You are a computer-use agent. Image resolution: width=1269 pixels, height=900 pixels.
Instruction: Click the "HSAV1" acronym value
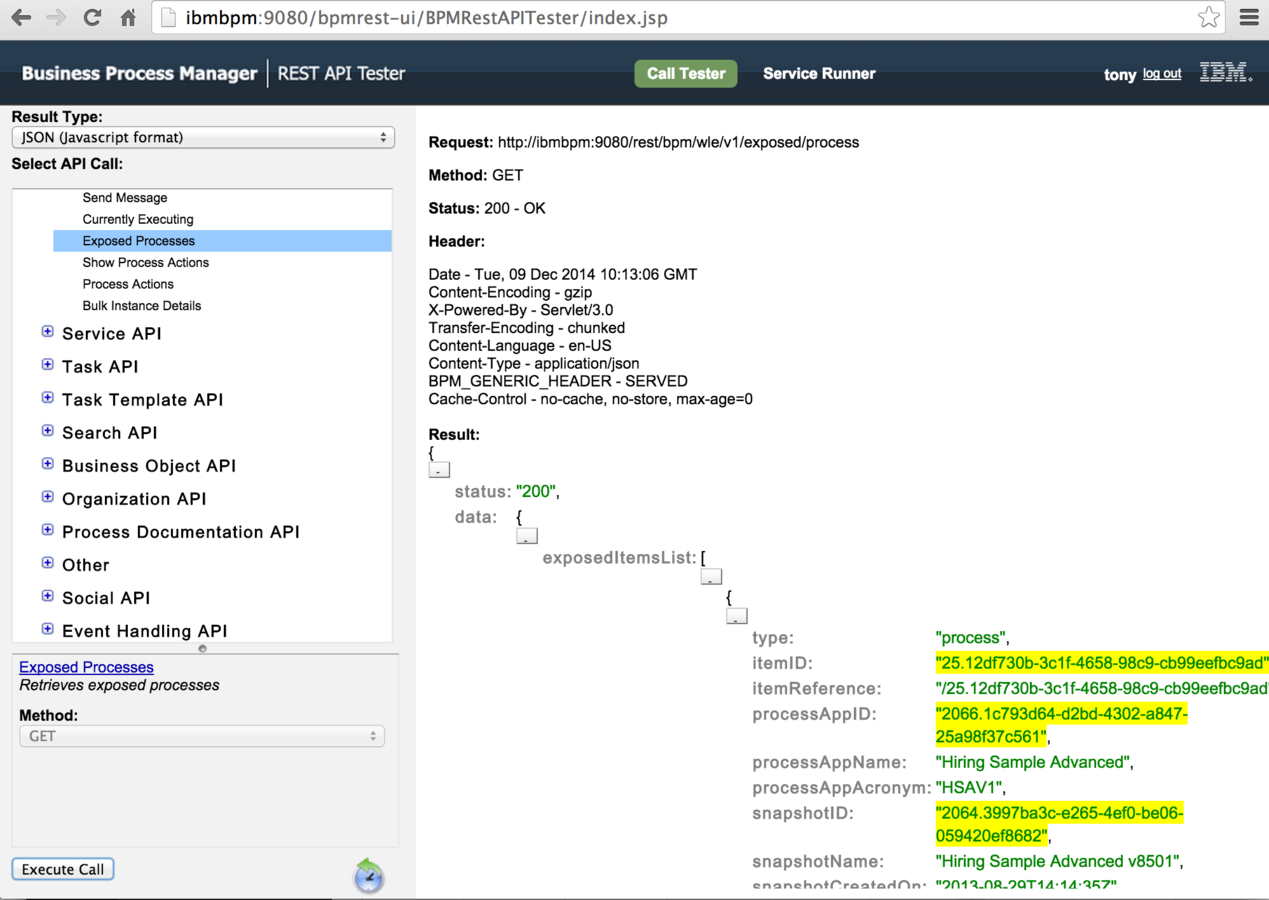pos(967,788)
